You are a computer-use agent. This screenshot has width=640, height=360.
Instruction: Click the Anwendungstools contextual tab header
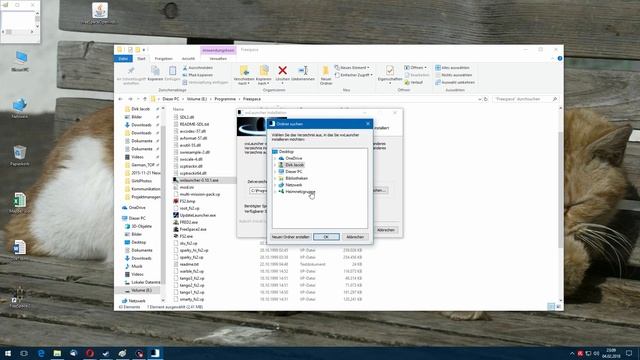click(218, 50)
